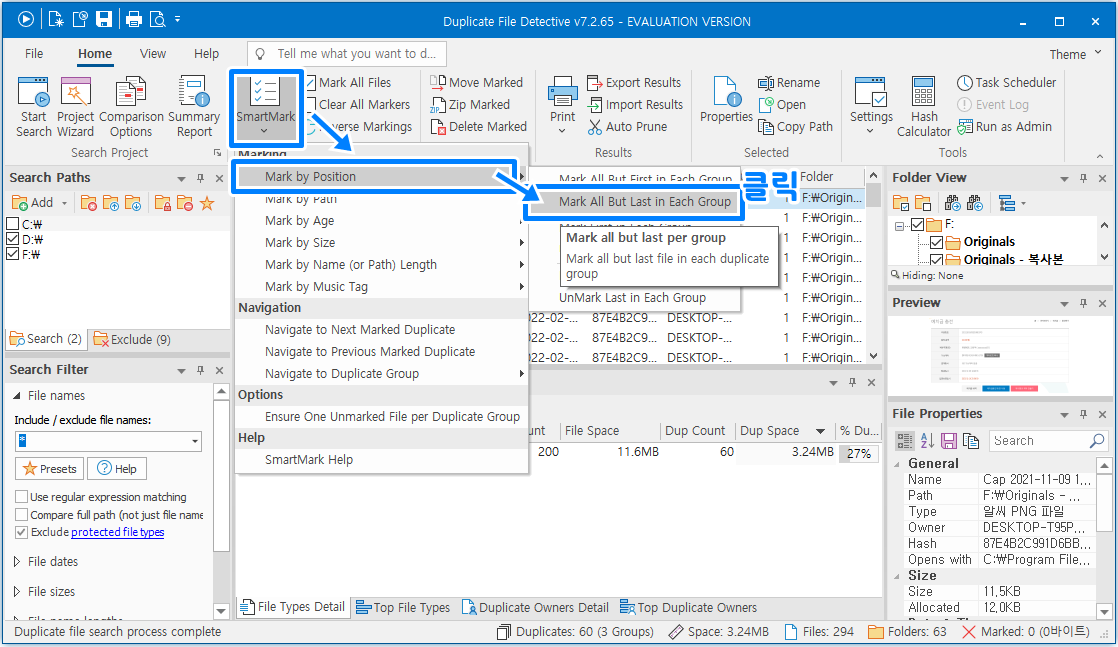The image size is (1118, 647).
Task: Click Export Results
Action: tap(634, 82)
